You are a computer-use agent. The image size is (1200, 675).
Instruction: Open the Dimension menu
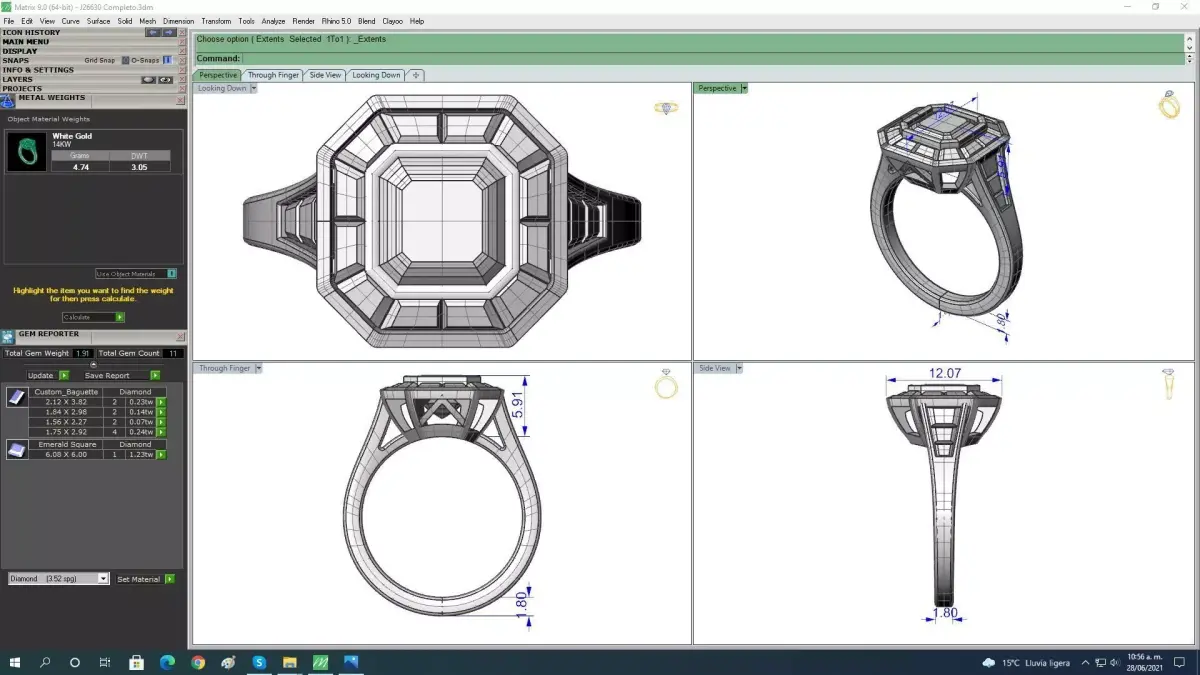pyautogui.click(x=178, y=21)
